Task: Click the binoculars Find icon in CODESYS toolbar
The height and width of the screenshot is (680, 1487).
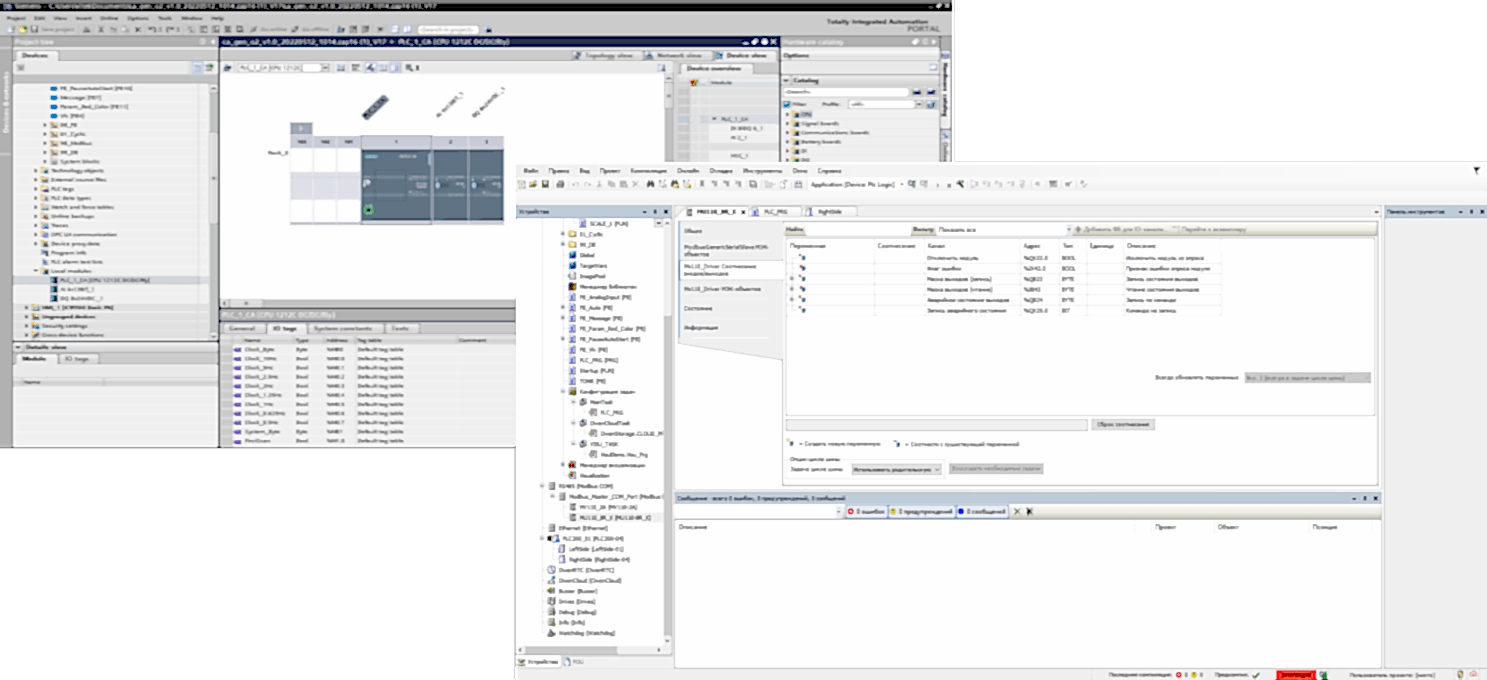Action: [x=649, y=184]
